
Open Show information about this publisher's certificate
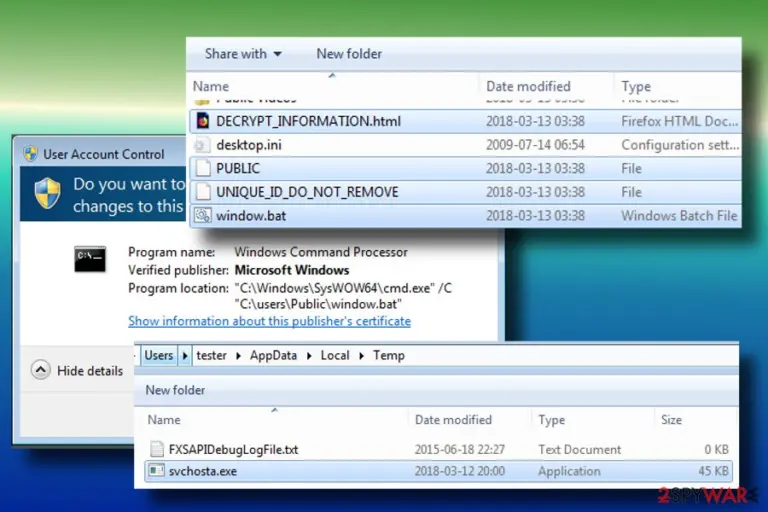[x=269, y=321]
